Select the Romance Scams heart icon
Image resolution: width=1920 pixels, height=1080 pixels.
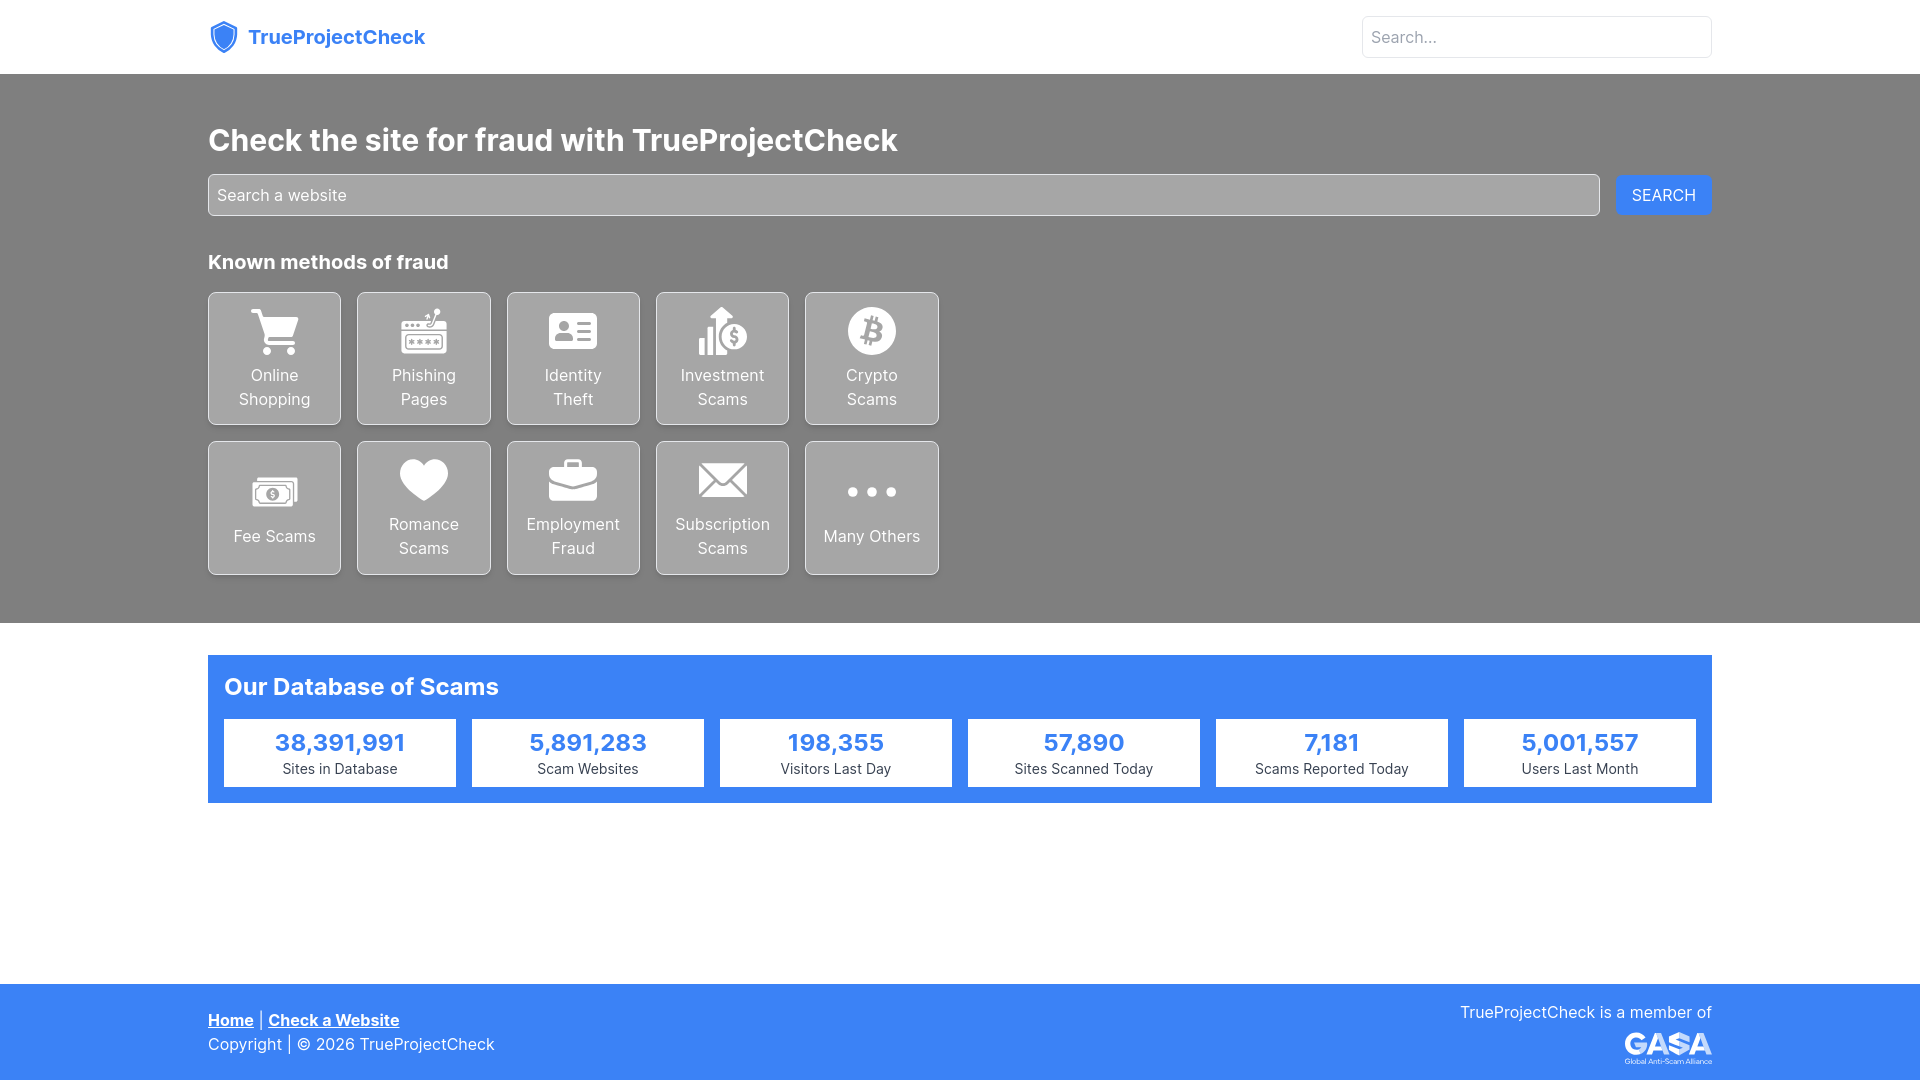pyautogui.click(x=424, y=480)
